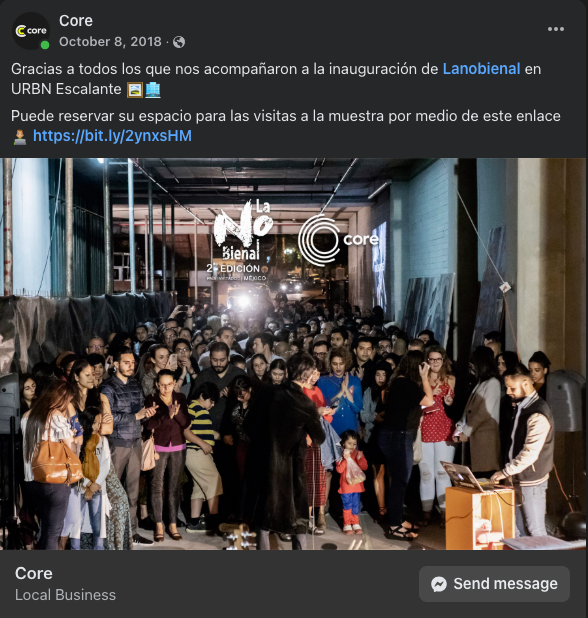Click the green online status dot
This screenshot has width=588, height=618.
click(x=45, y=45)
